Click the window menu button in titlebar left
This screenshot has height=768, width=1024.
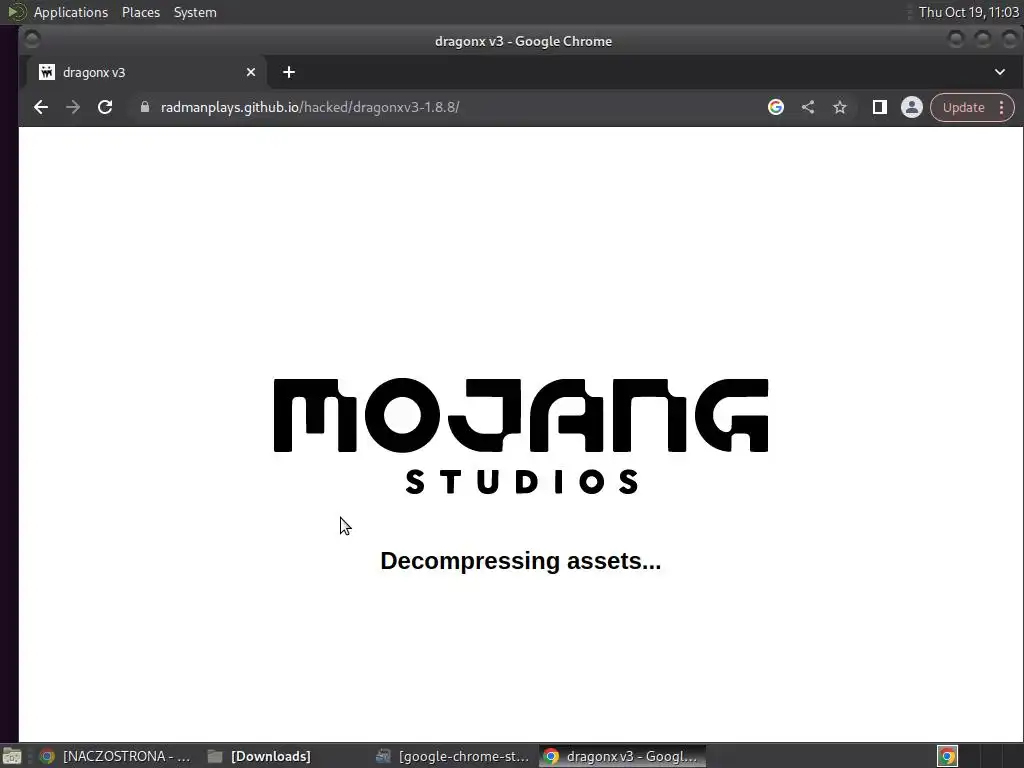[x=32, y=40]
